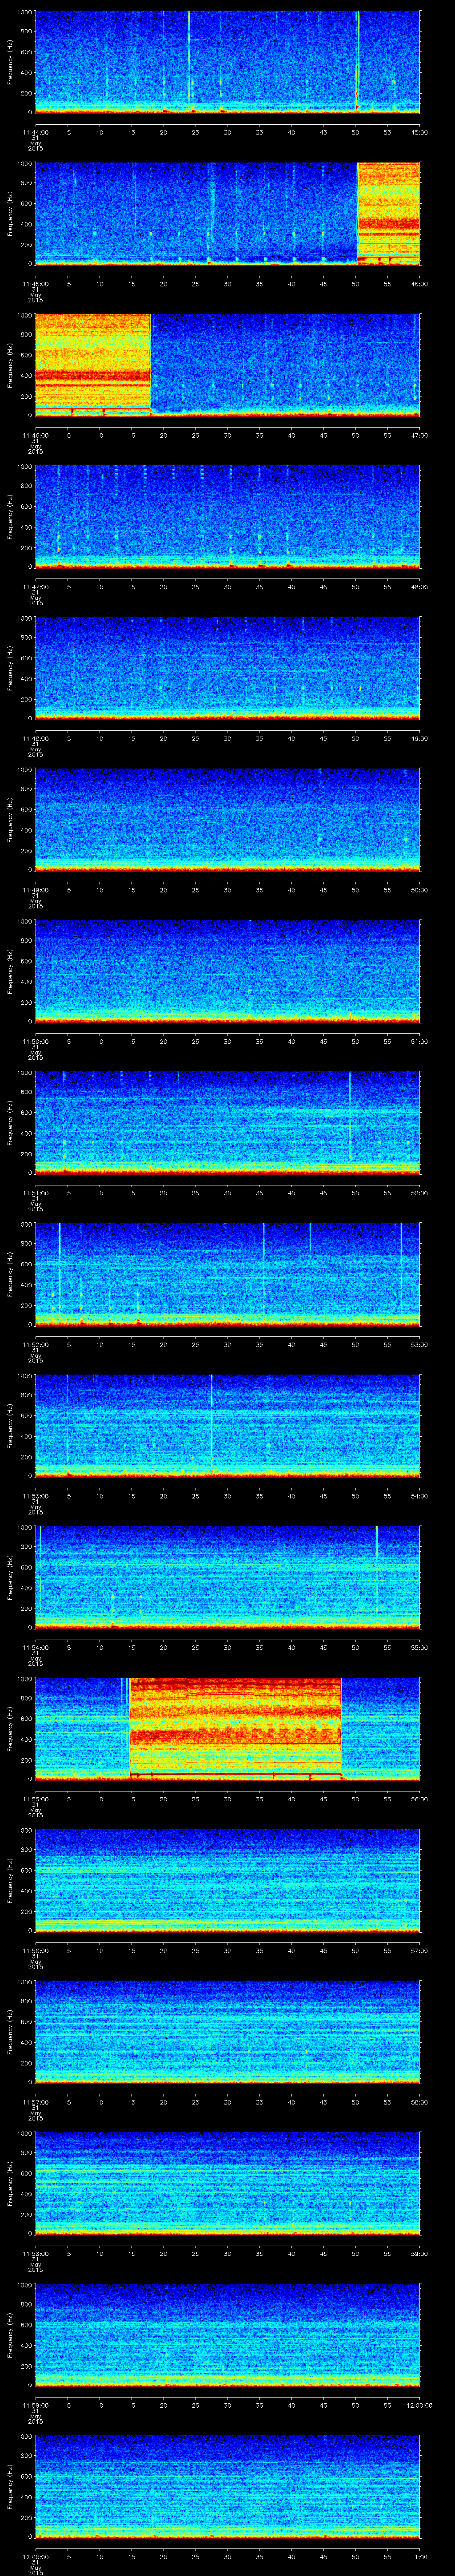This screenshot has width=455, height=2576.
Task: Select the '52:00' end time label
Action: 420,1193
